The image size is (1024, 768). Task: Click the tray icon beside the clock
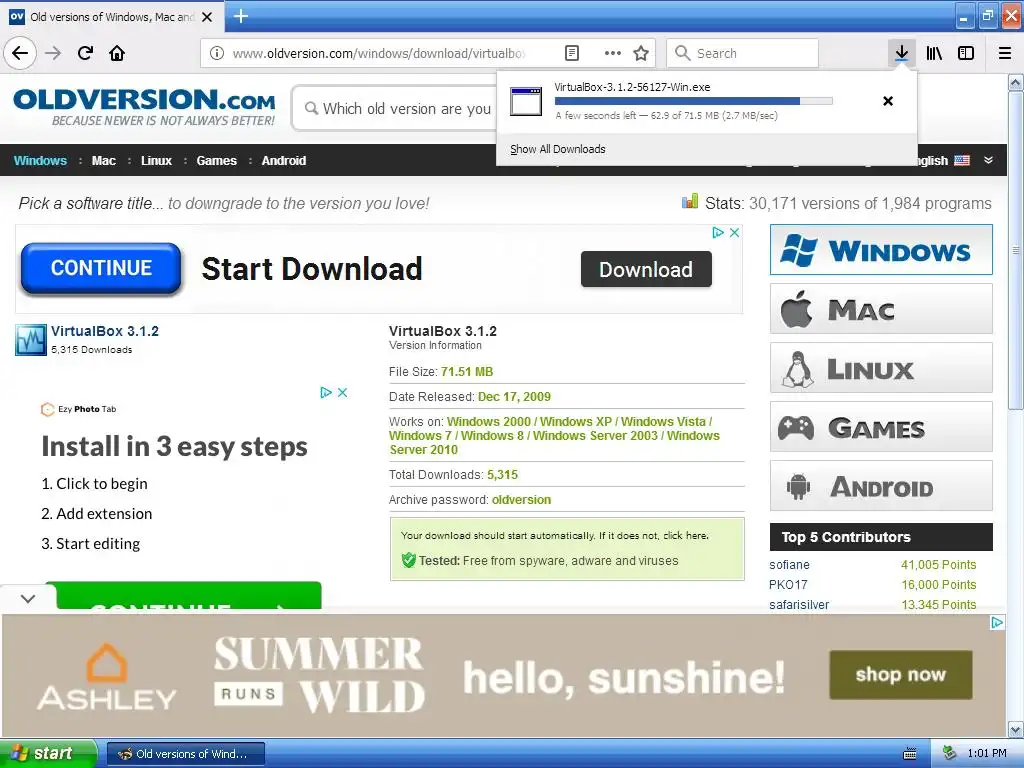tap(950, 753)
